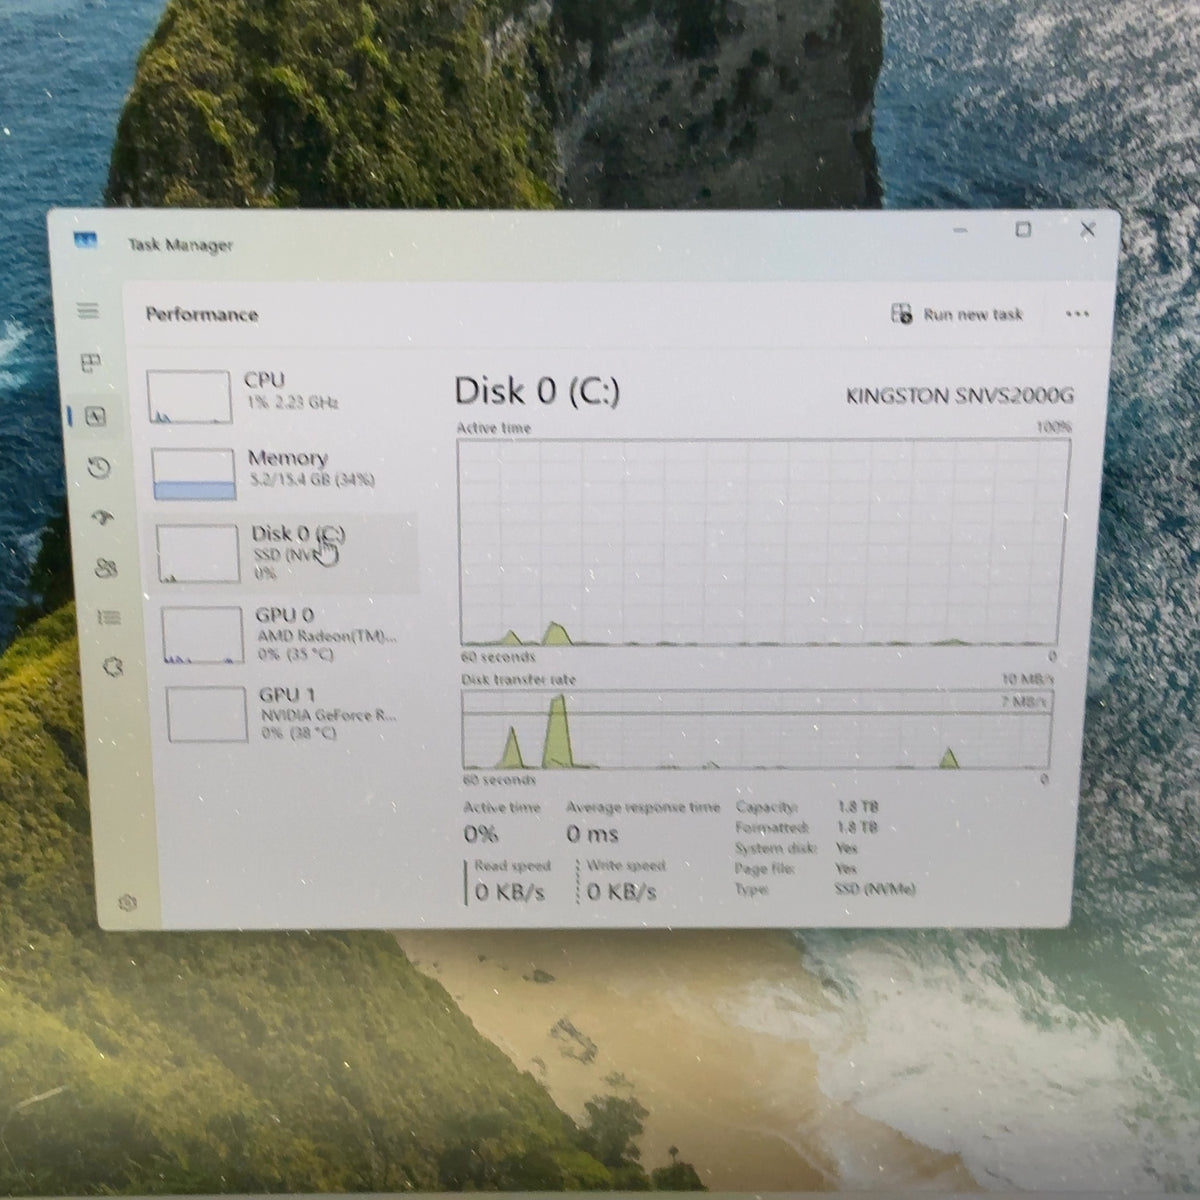Open the hamburger navigation menu
The image size is (1200, 1200).
[88, 311]
